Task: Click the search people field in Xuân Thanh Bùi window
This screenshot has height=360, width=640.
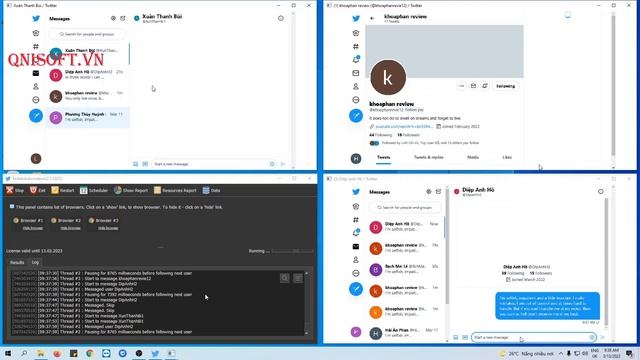Action: point(87,34)
